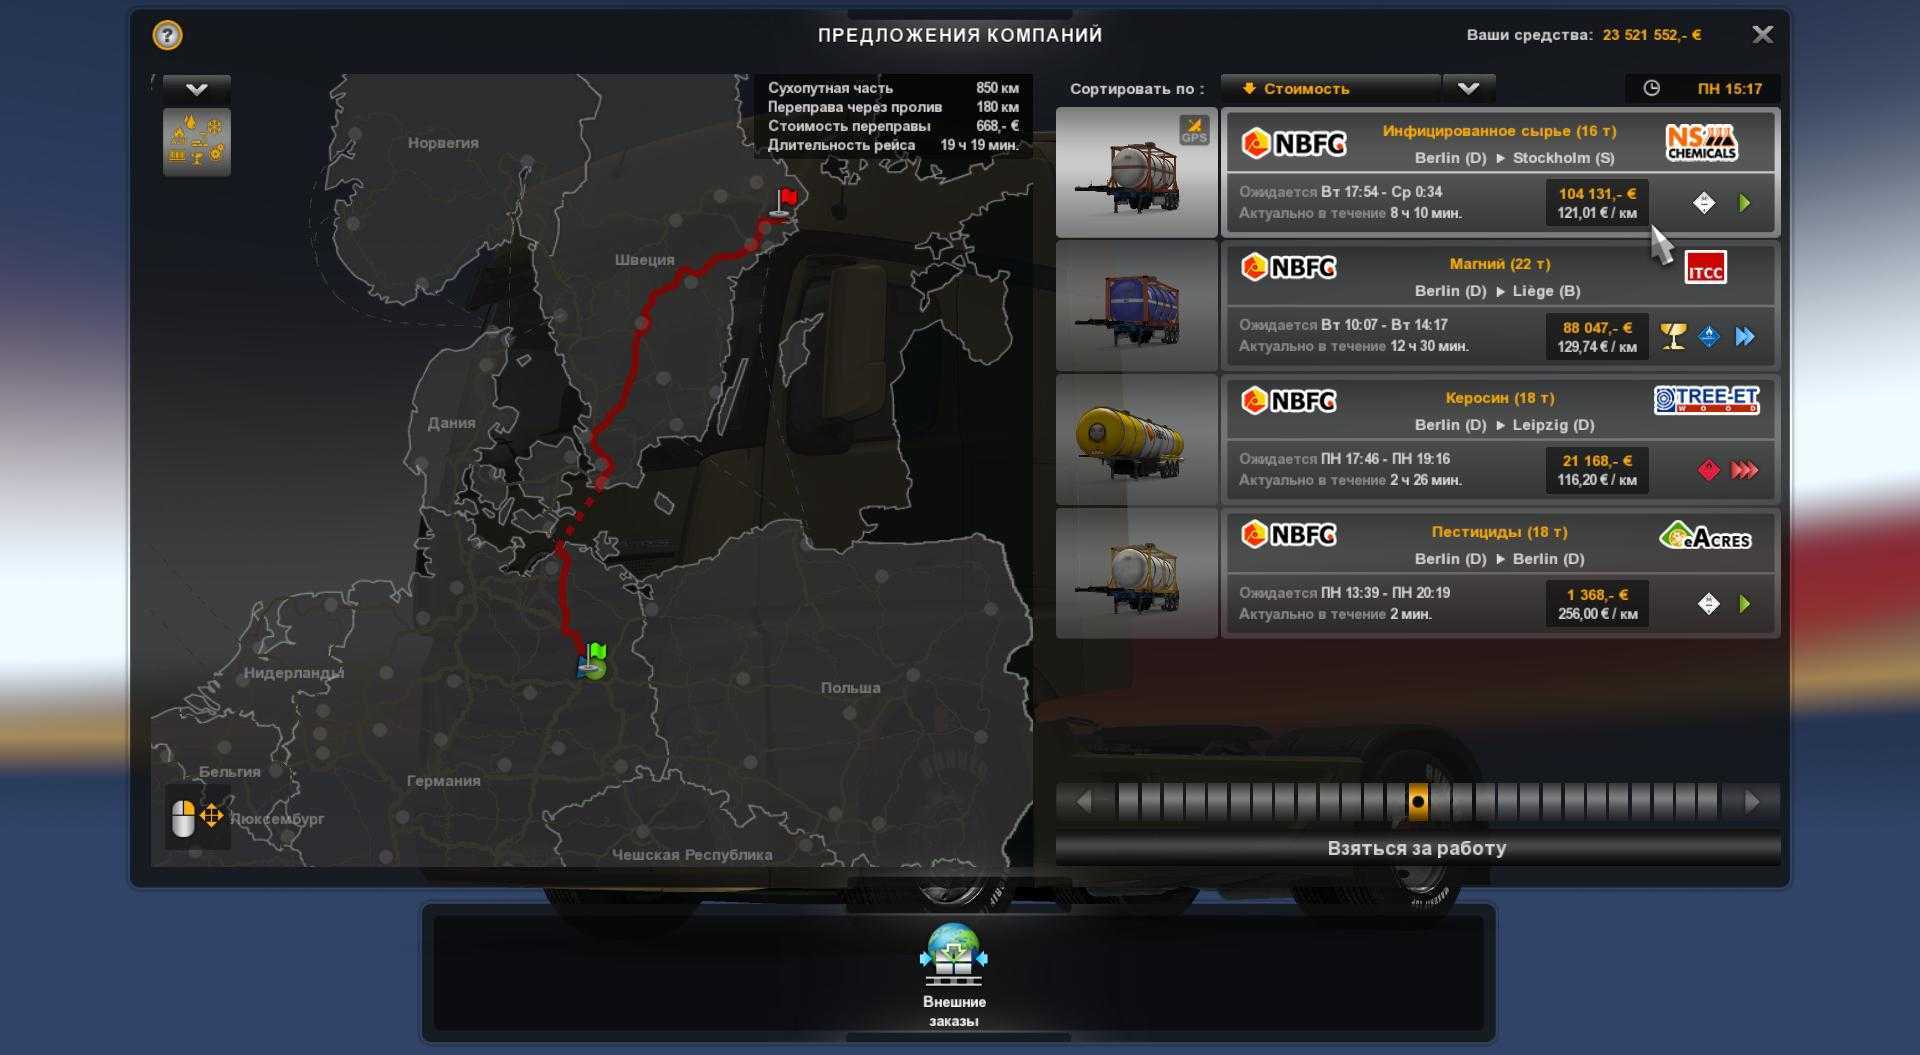Click the Сухопутная часть 850 км line

tap(893, 88)
